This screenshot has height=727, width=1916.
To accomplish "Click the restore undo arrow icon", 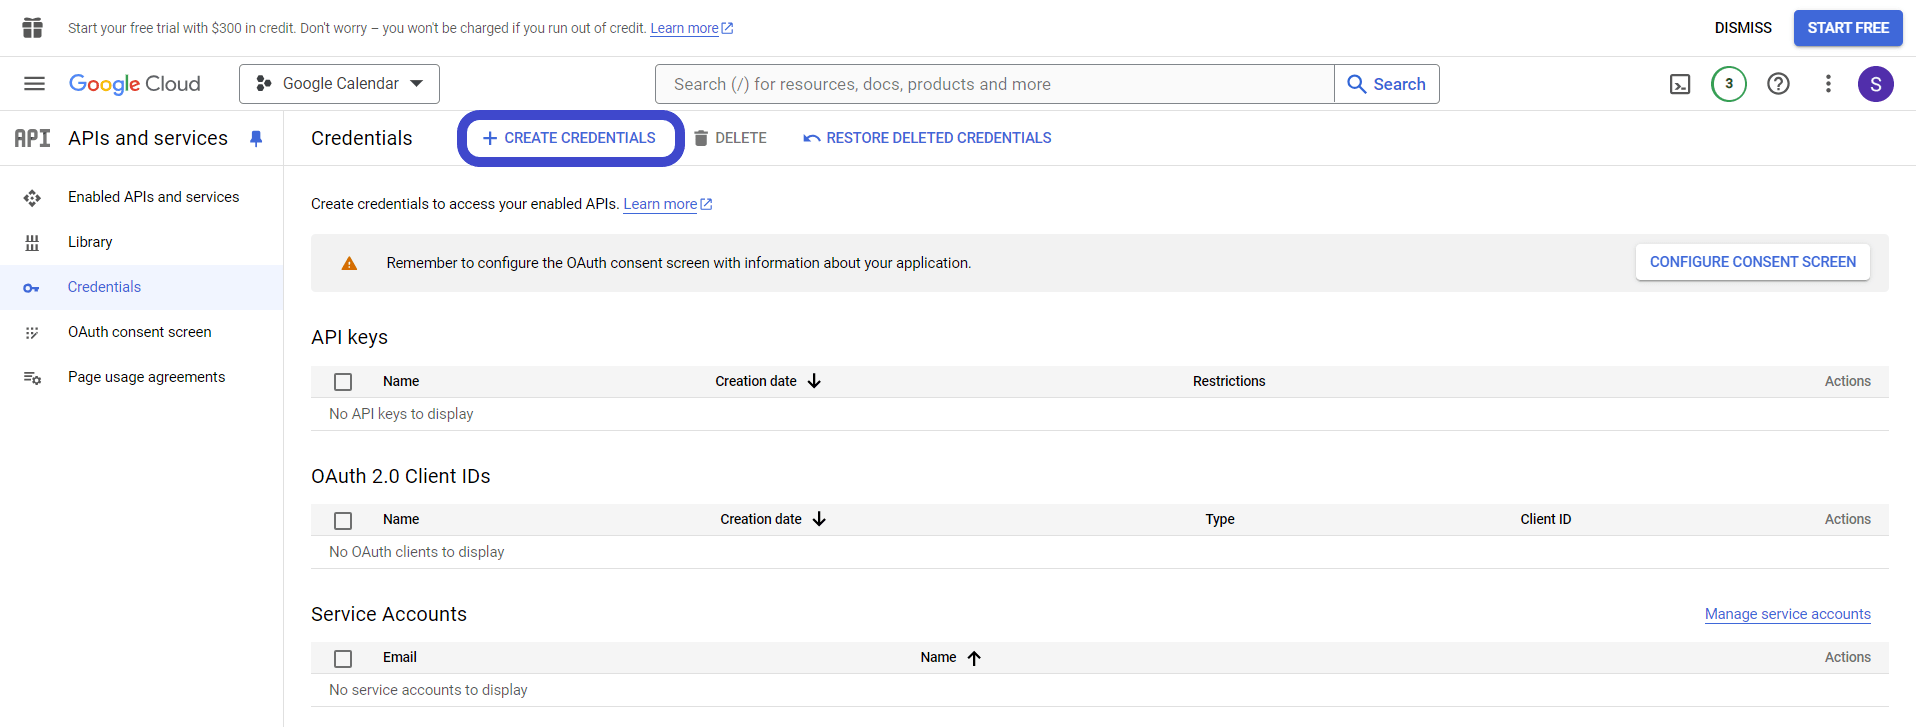I will [812, 138].
